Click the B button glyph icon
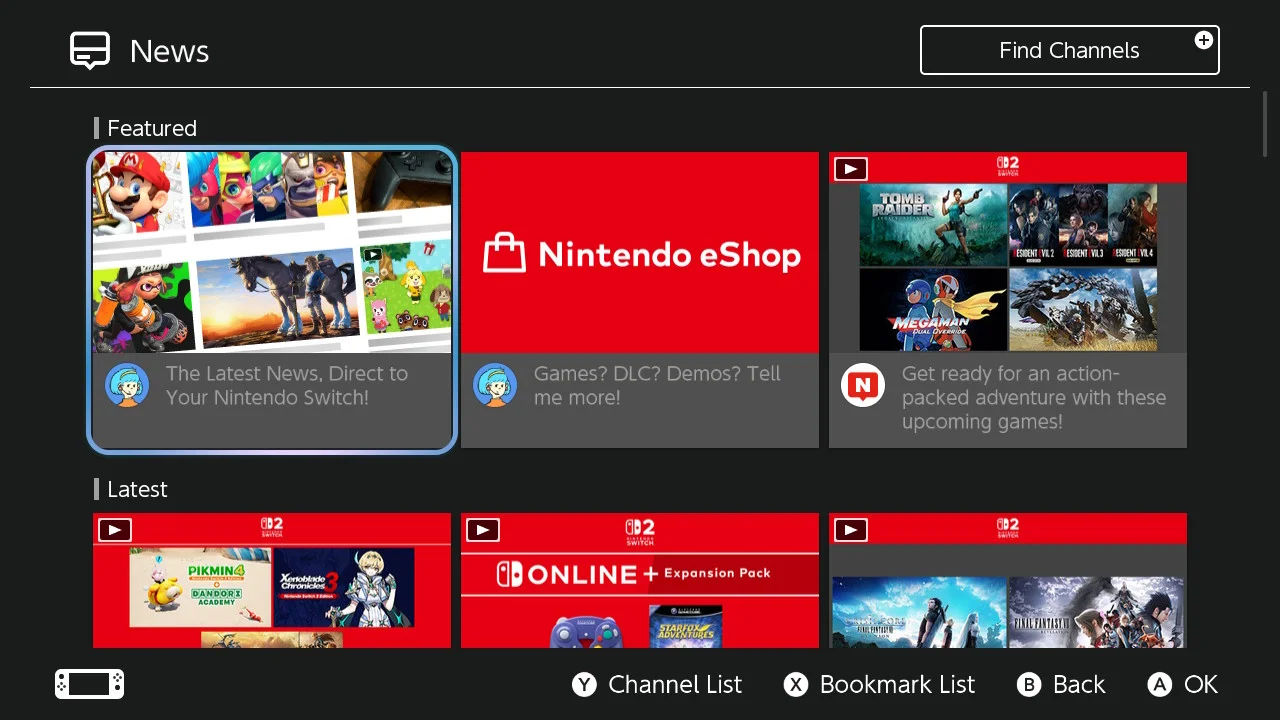1280x720 pixels. 1029,684
